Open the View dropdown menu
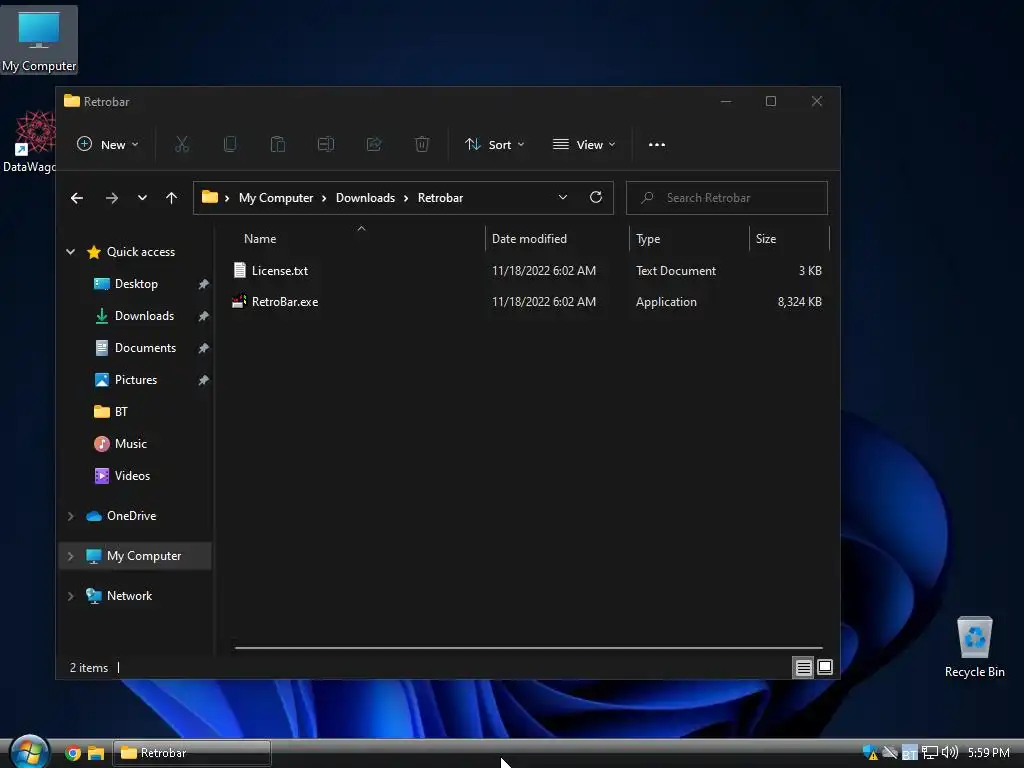1024x768 pixels. pos(584,144)
